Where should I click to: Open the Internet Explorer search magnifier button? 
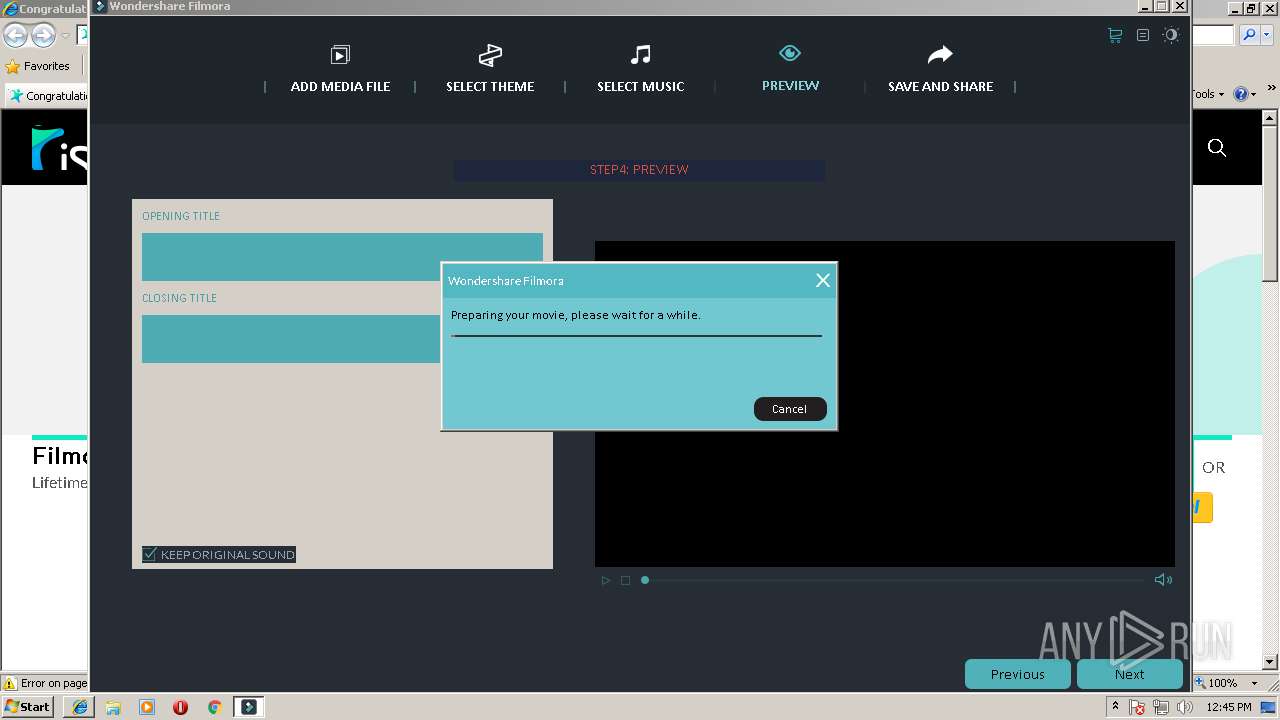pos(1249,35)
